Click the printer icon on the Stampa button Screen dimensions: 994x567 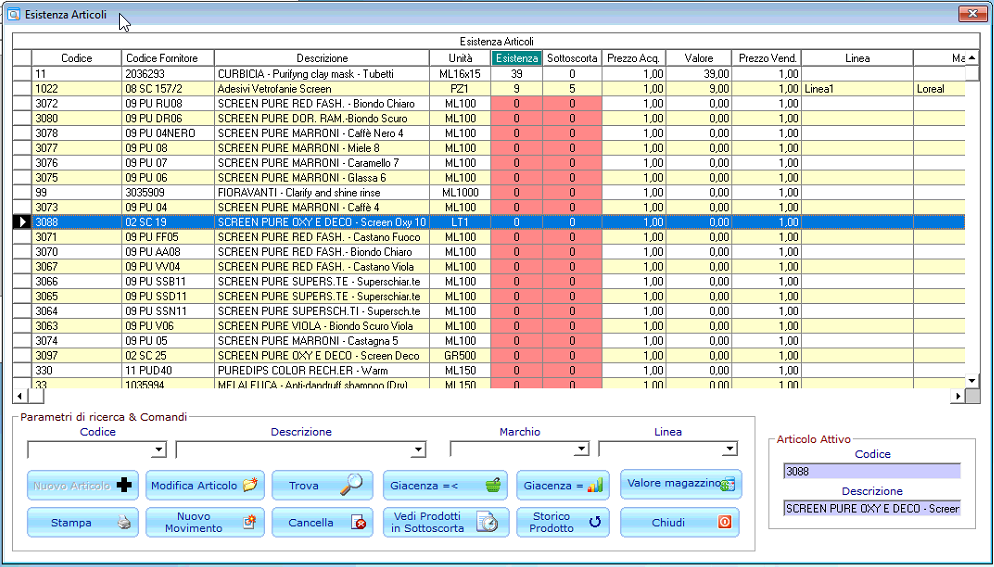tap(124, 523)
